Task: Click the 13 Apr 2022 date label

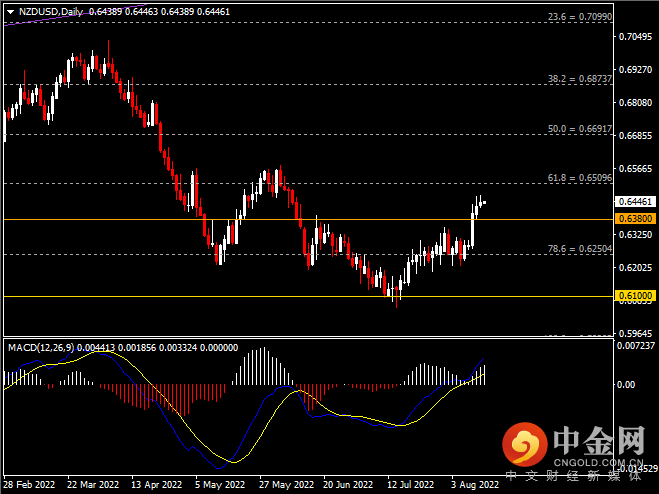Action: [157, 485]
